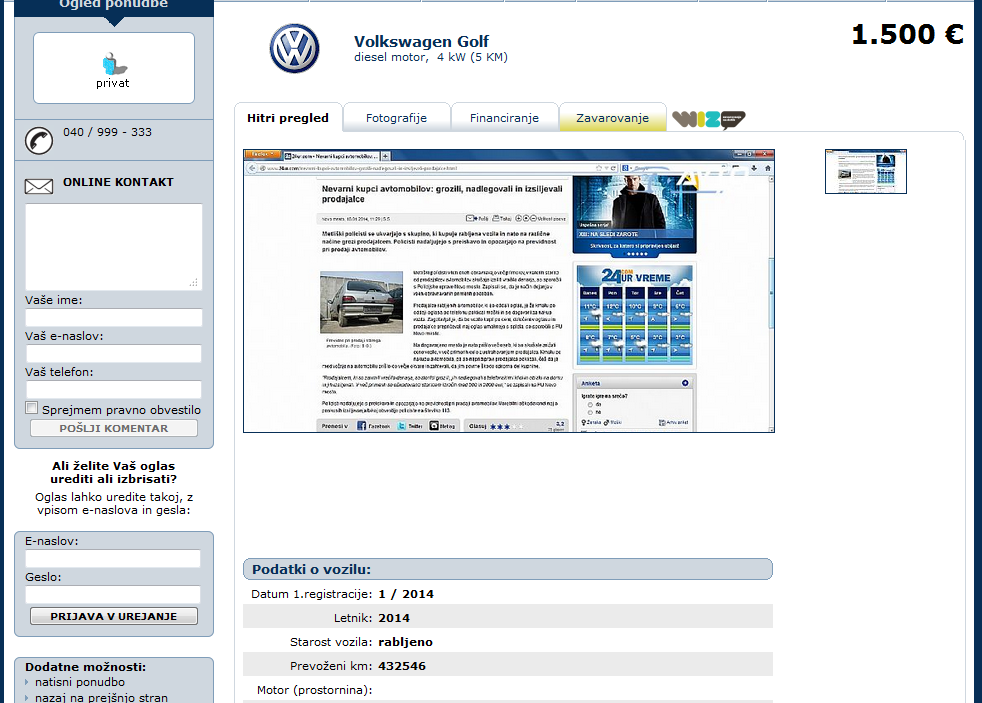Click the nazaj na prejšnjo stran link
This screenshot has height=703, width=982.
[101, 697]
